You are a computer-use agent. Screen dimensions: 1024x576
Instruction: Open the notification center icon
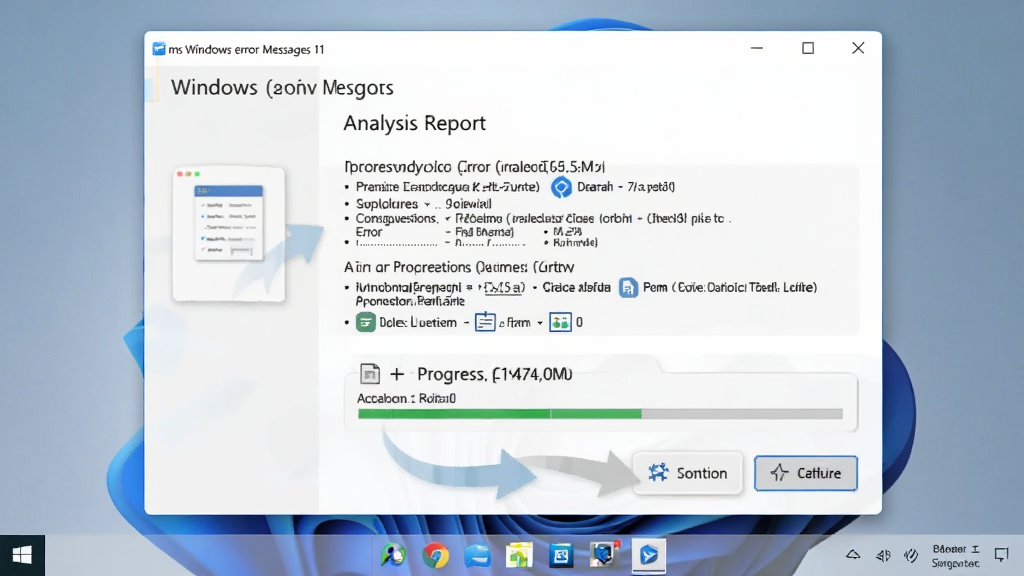point(1001,555)
